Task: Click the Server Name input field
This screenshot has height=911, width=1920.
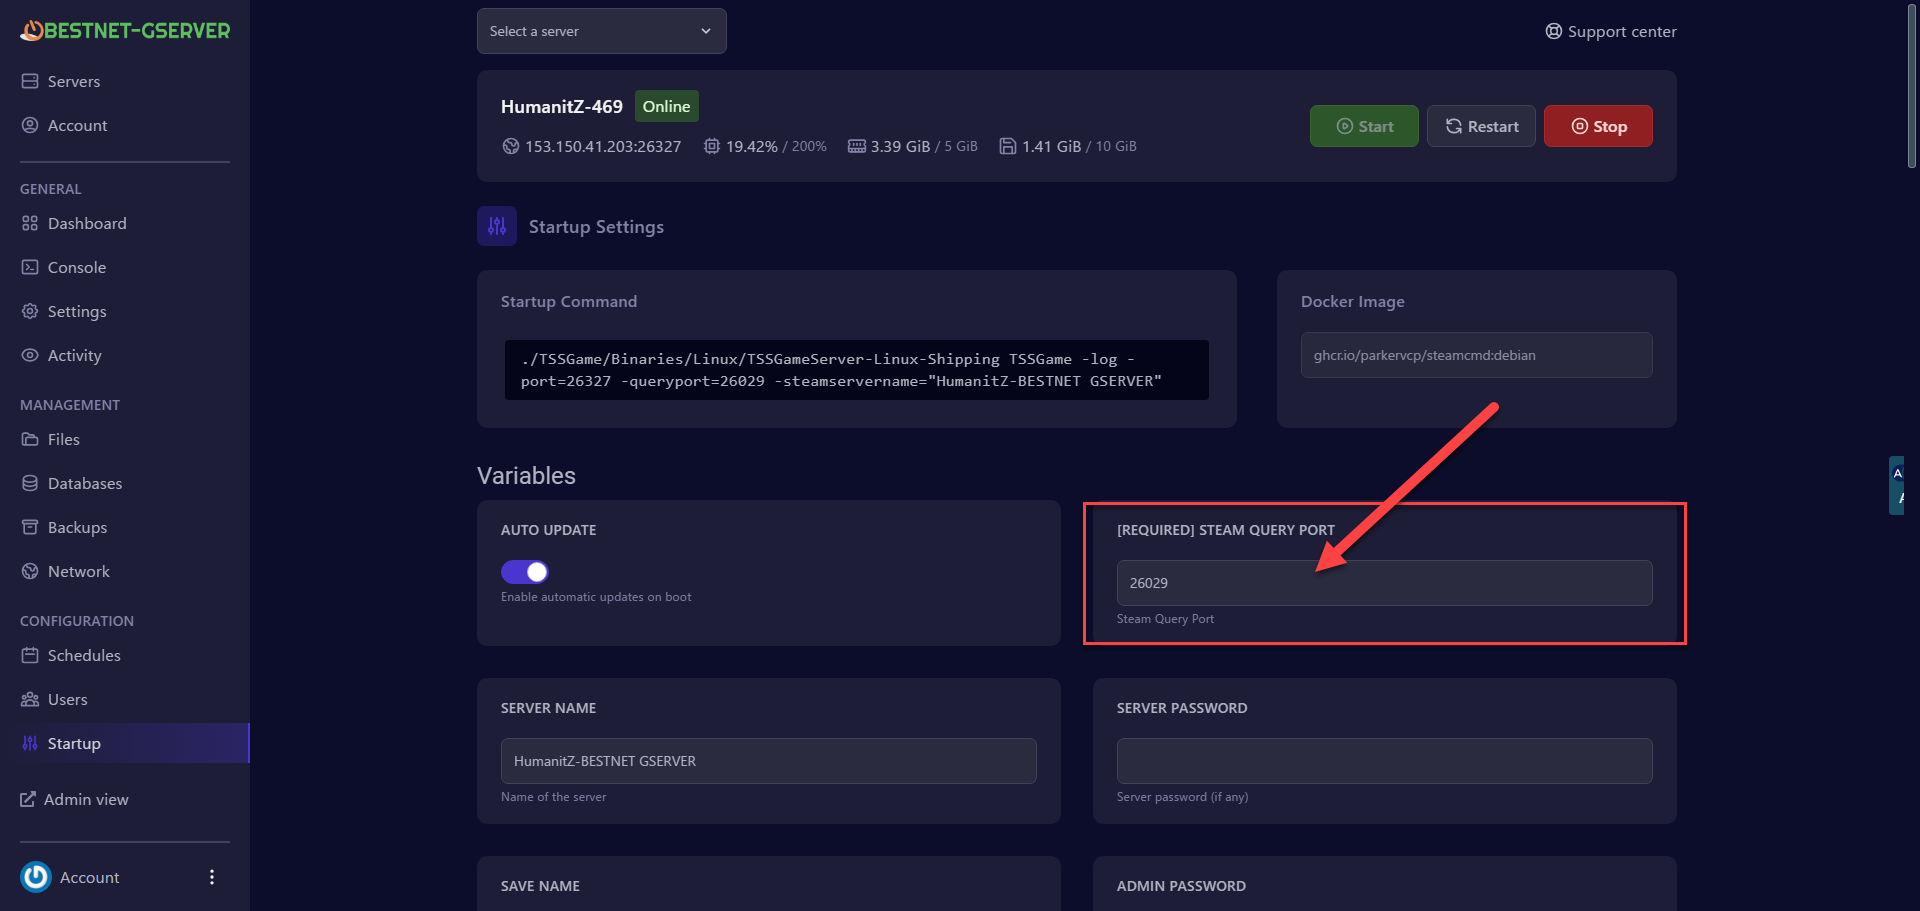Action: tap(768, 761)
